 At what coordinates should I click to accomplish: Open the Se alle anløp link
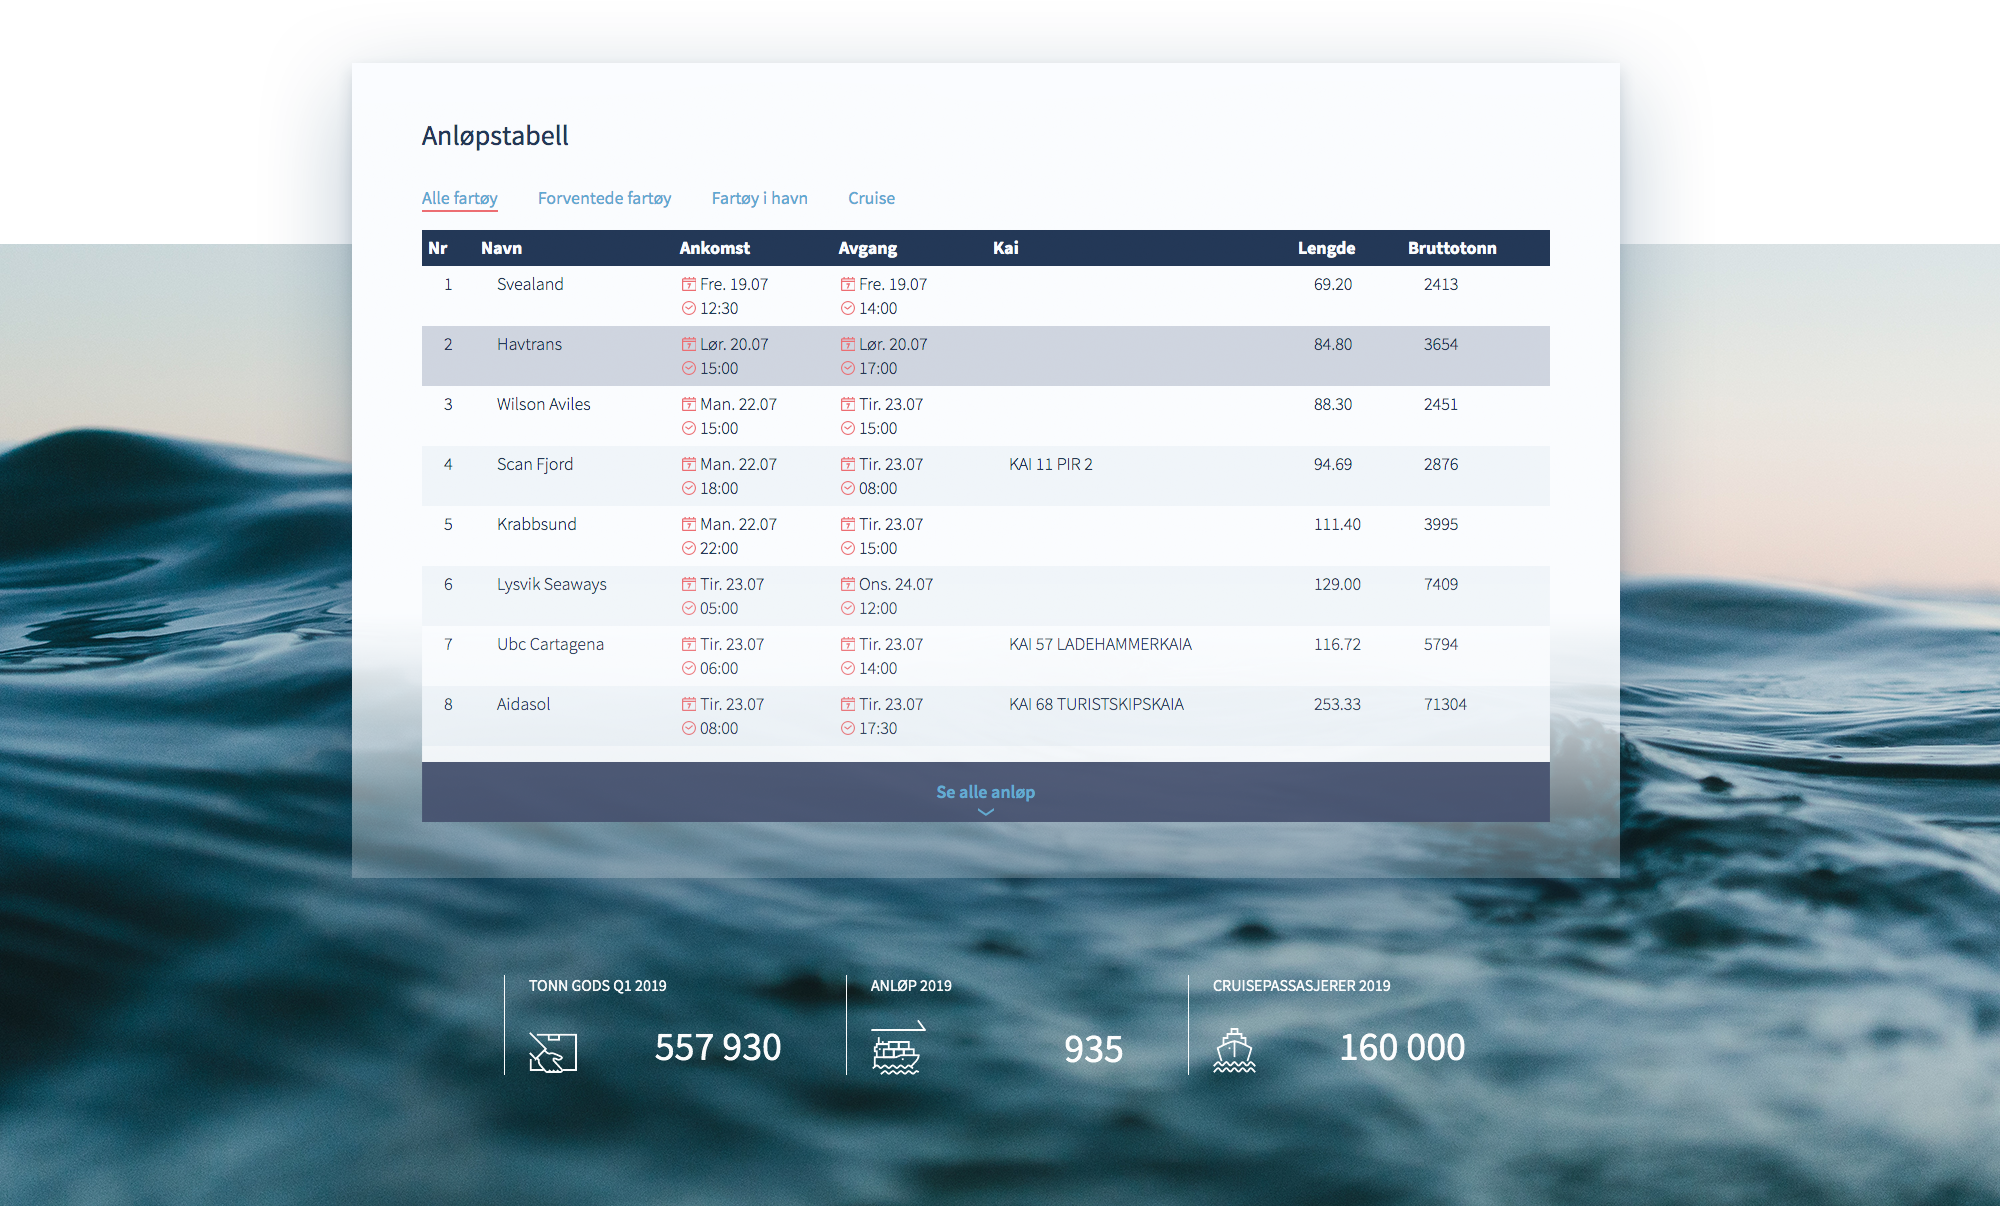[x=985, y=792]
